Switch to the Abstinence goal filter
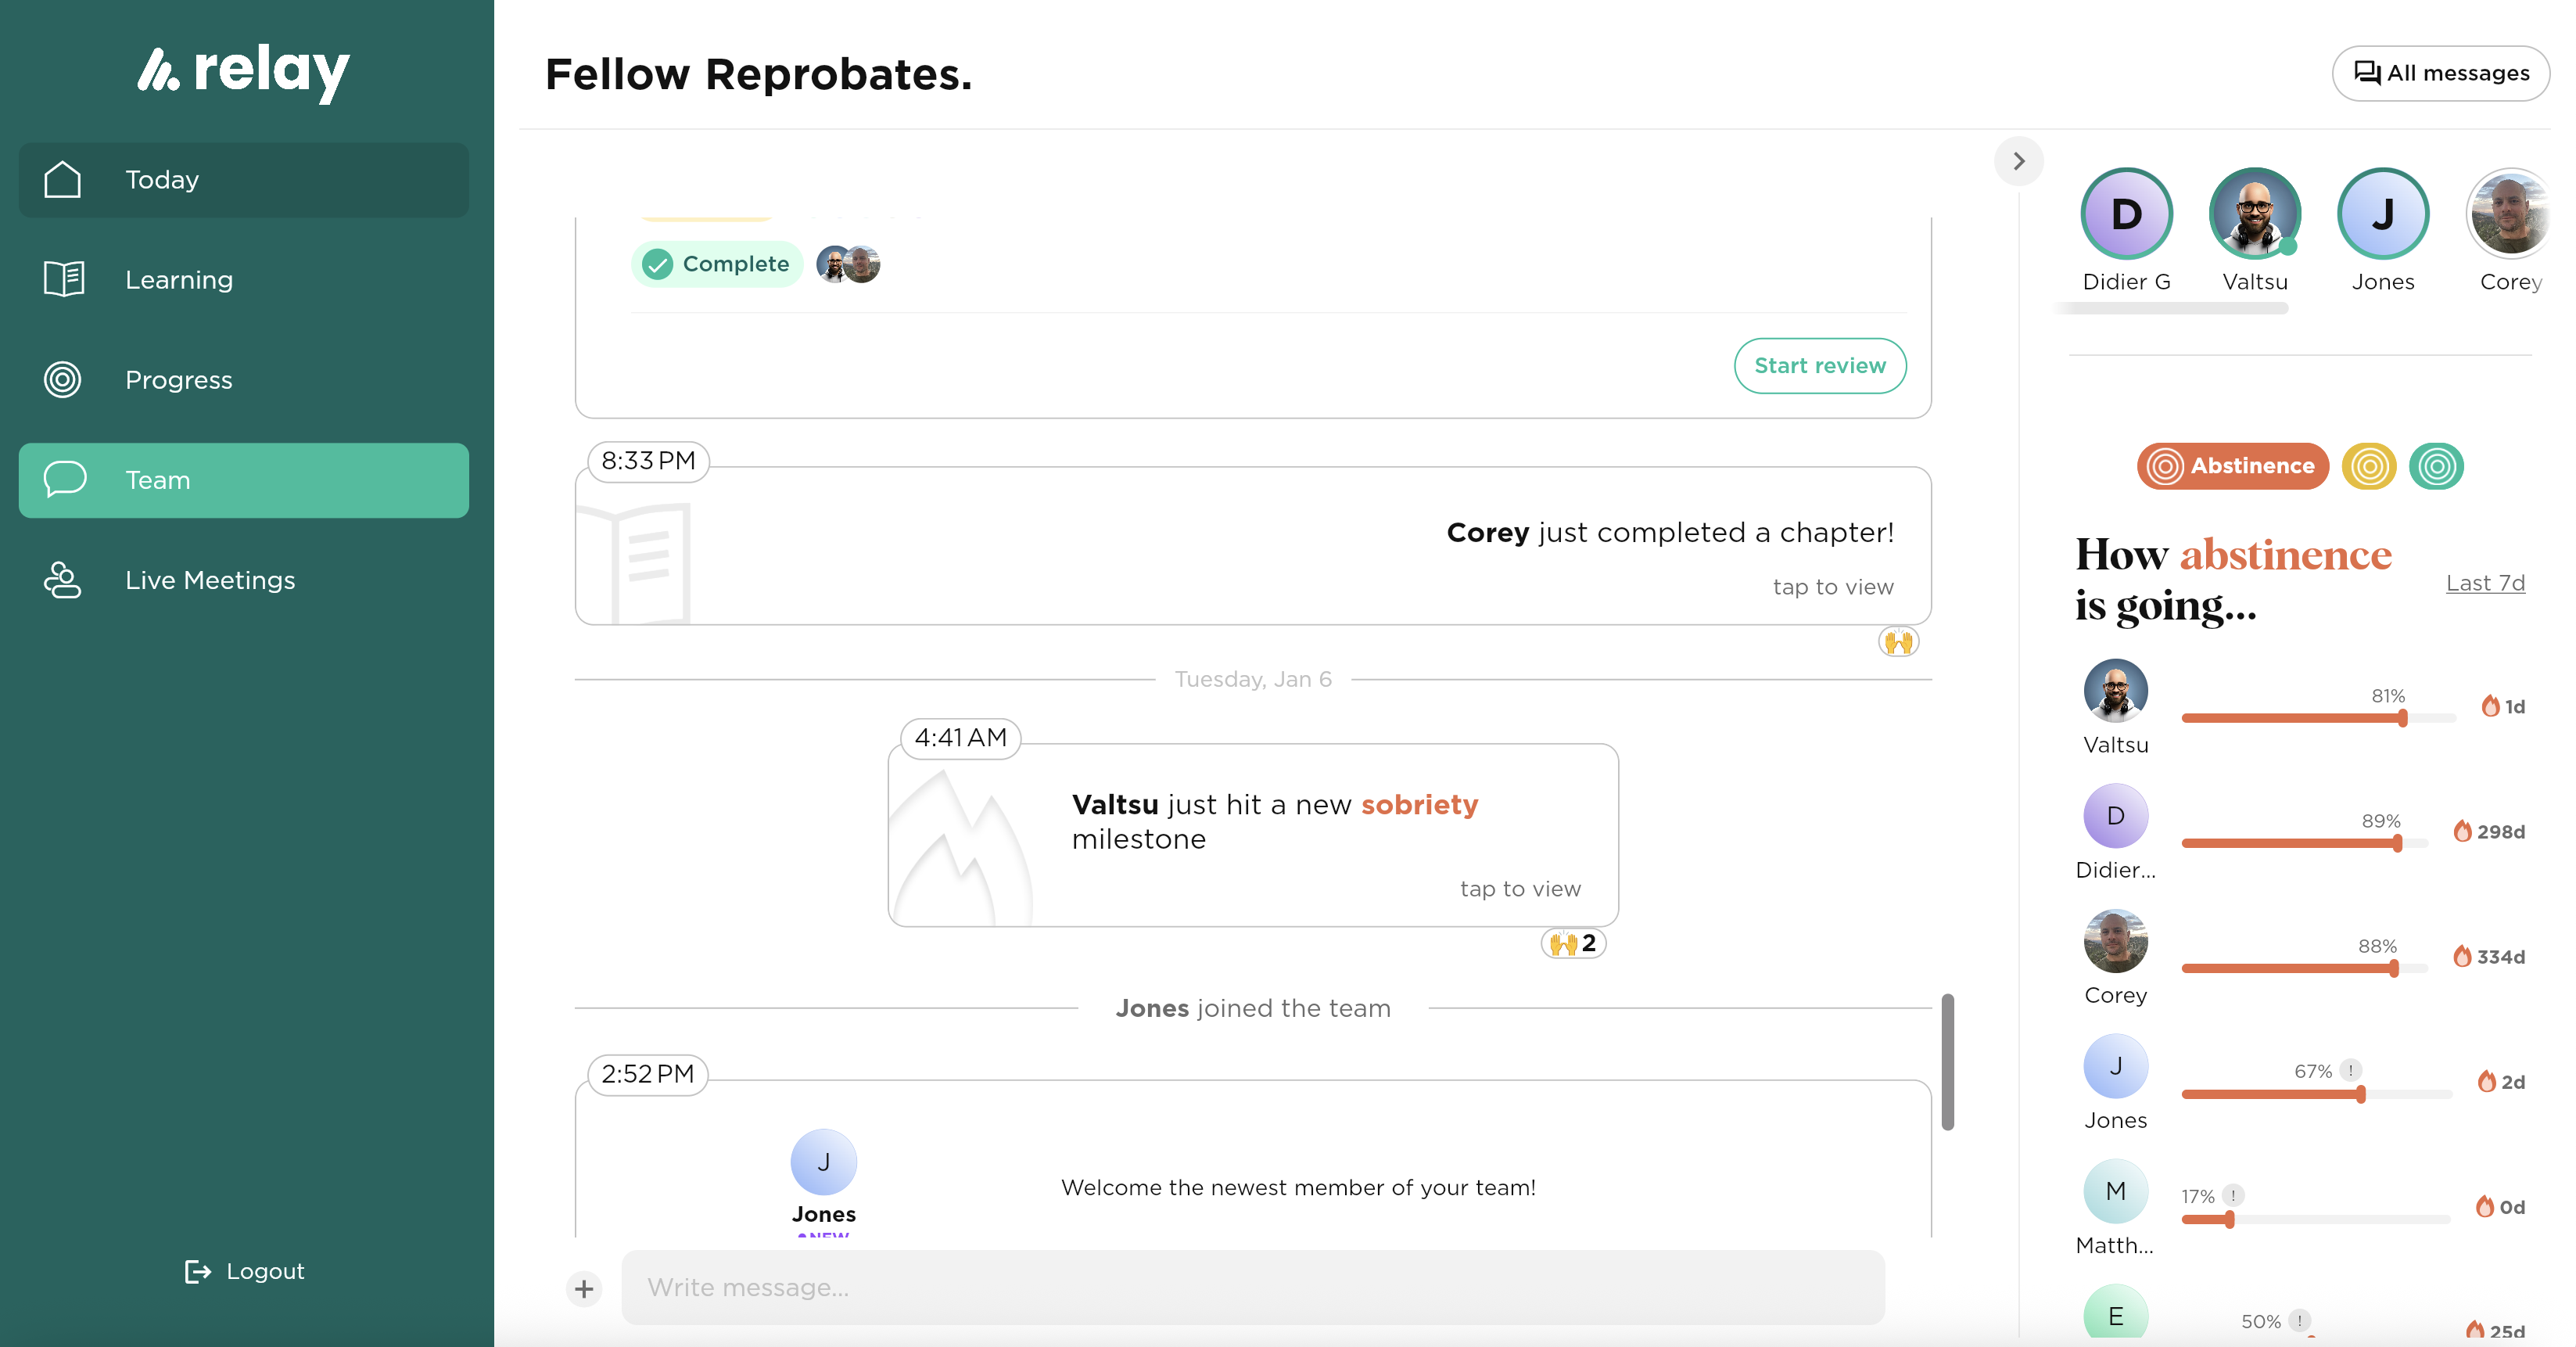2576x1347 pixels. (2232, 466)
